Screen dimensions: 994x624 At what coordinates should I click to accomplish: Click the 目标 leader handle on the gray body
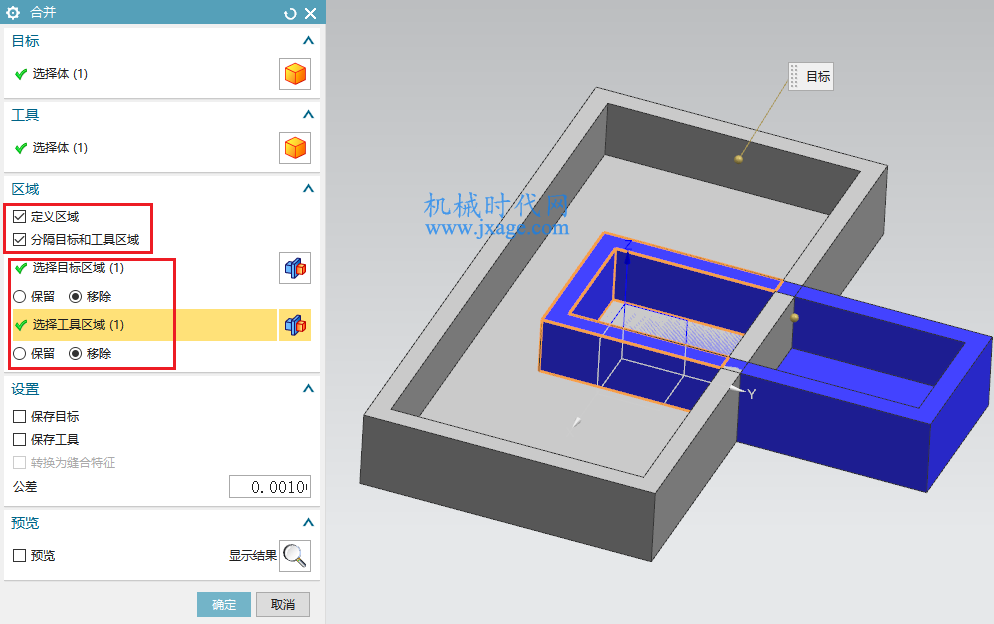coord(739,159)
